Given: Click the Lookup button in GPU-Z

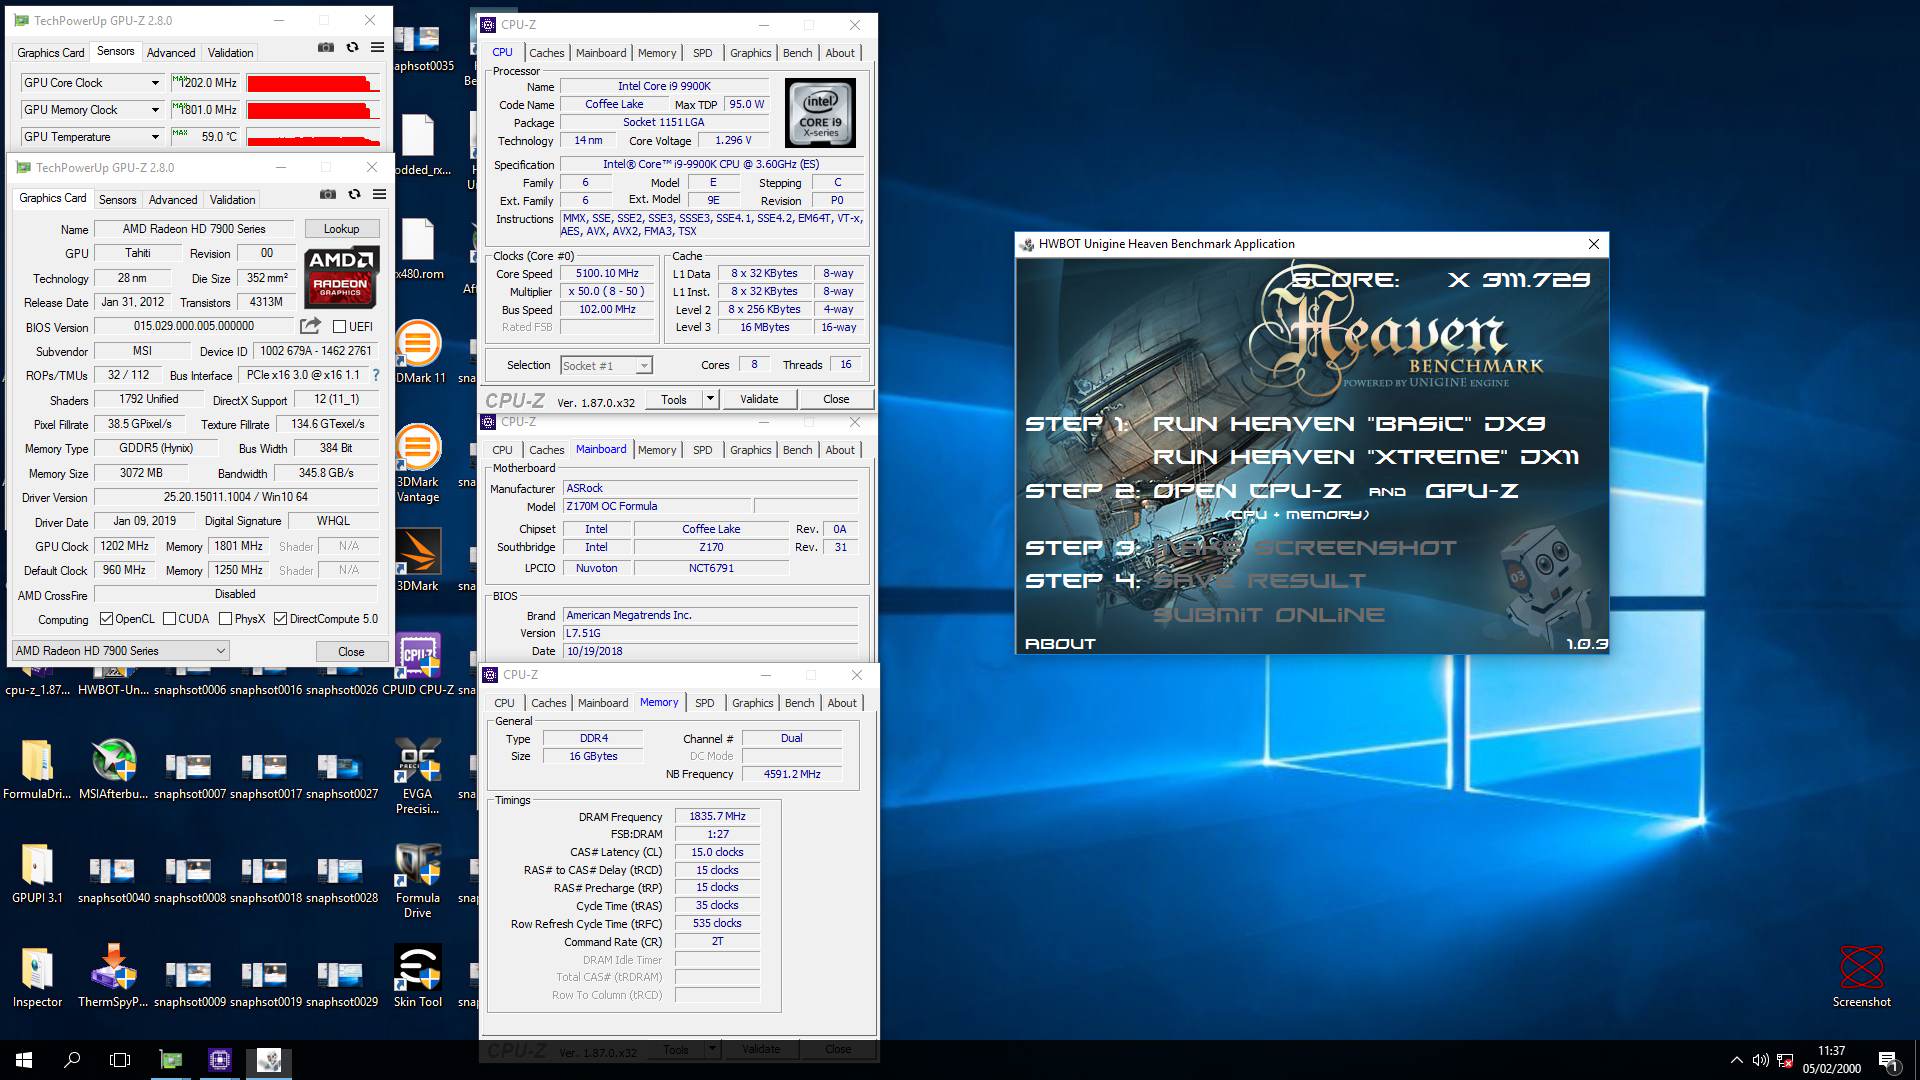Looking at the screenshot, I should click(341, 229).
